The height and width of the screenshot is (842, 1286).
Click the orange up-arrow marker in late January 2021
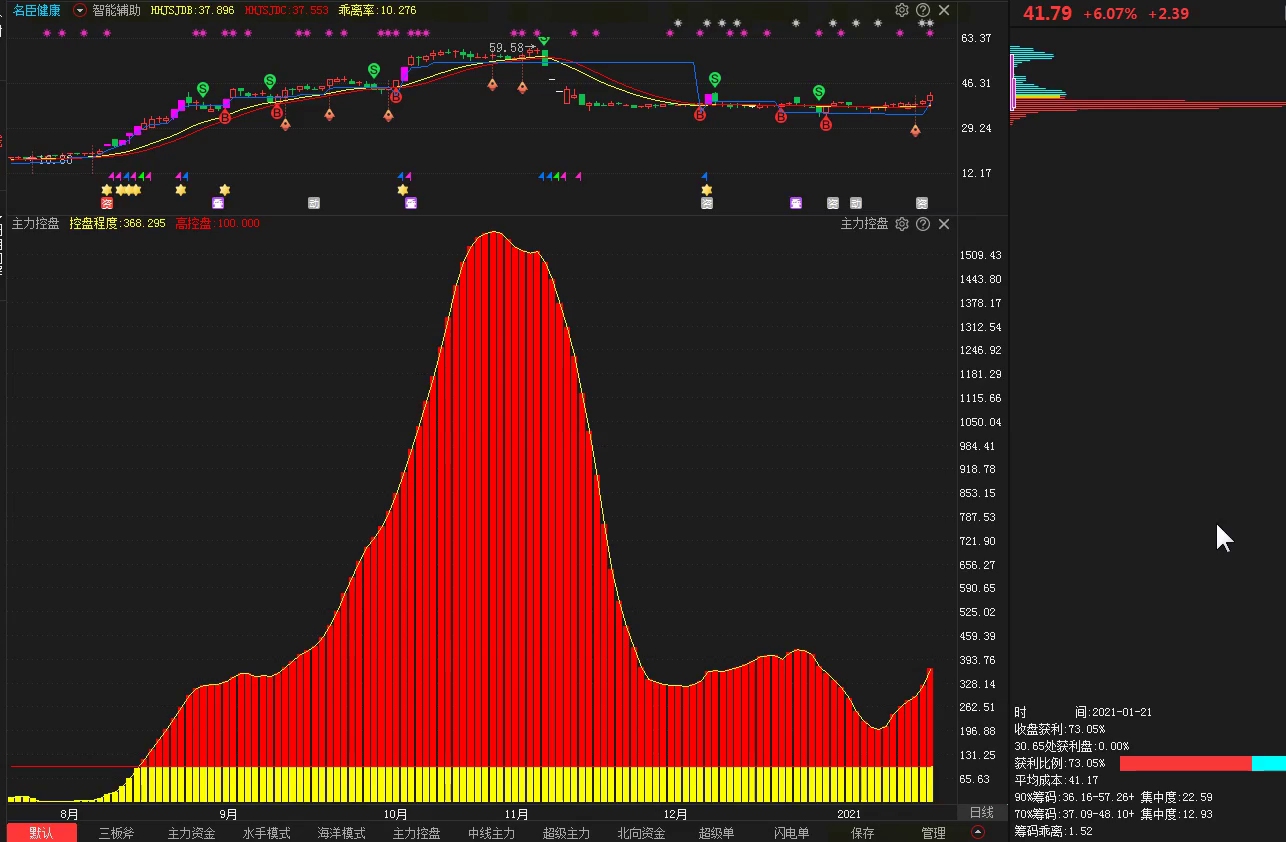tap(915, 130)
